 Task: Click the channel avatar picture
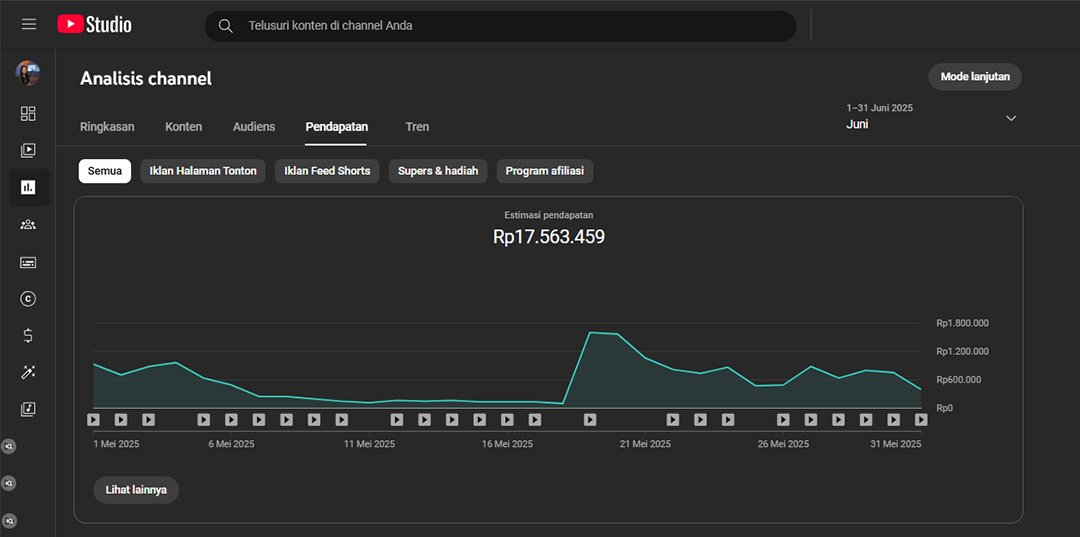(x=28, y=73)
